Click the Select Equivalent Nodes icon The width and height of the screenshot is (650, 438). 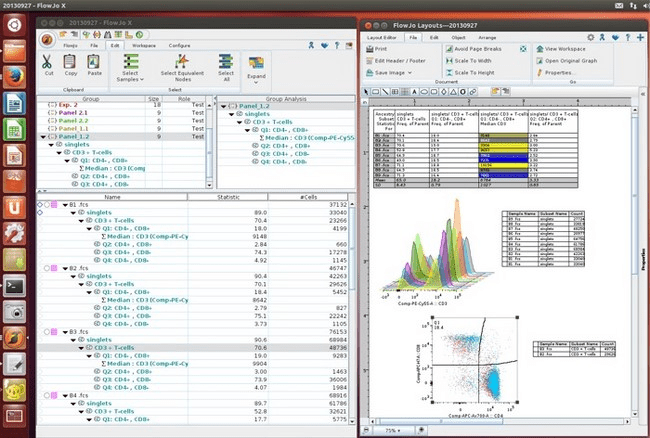tap(183, 60)
